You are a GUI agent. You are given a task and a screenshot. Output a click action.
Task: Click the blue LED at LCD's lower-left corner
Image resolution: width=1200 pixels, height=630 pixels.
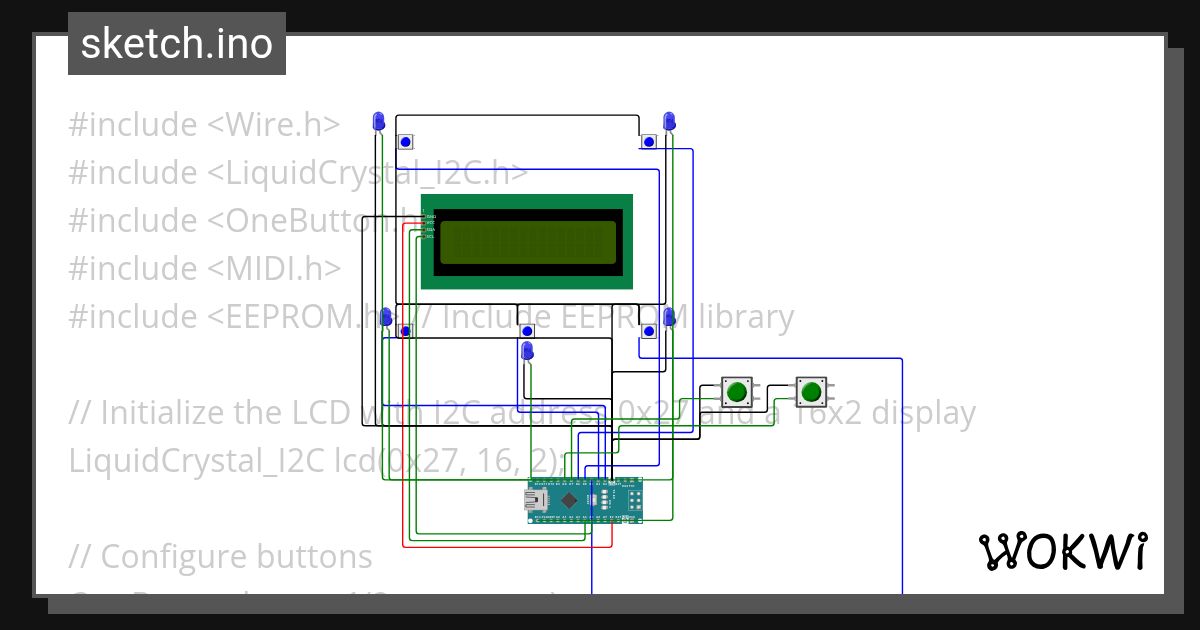pyautogui.click(x=386, y=318)
